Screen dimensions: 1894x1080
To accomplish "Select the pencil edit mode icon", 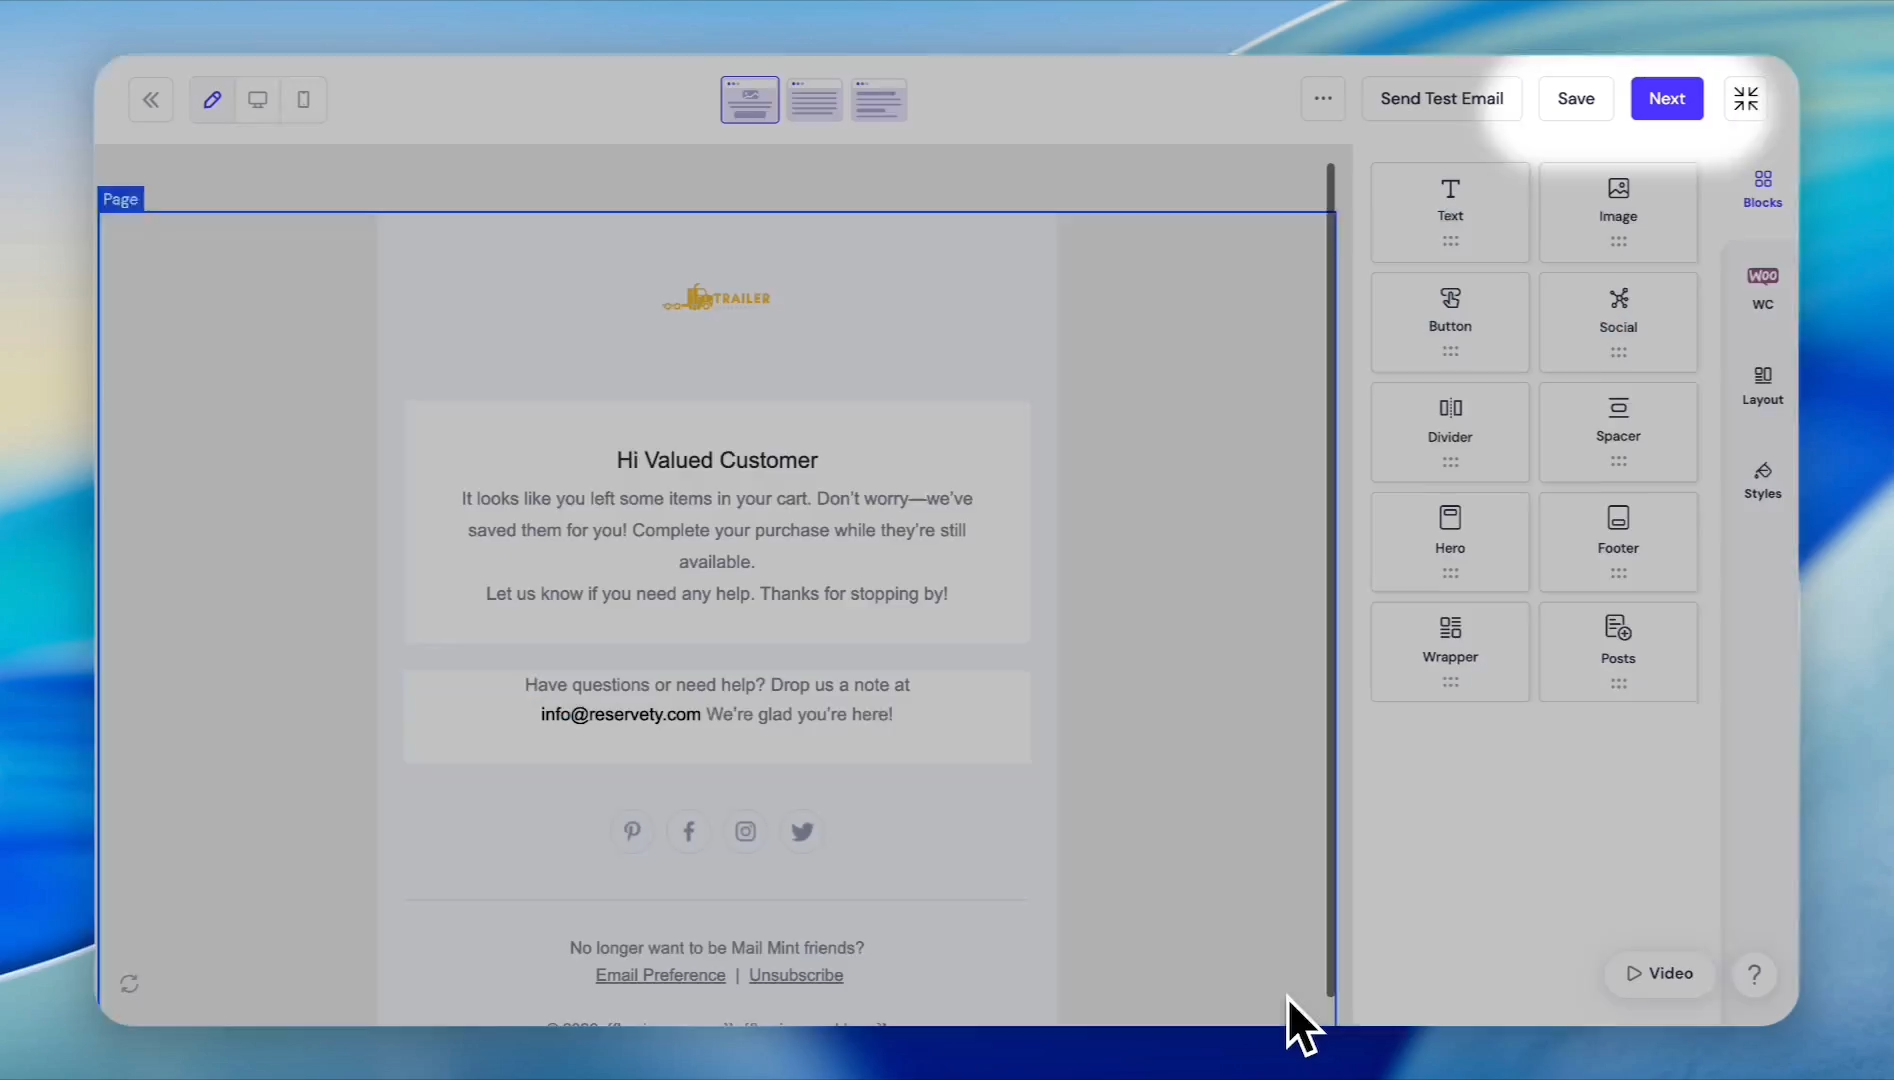I will [212, 99].
